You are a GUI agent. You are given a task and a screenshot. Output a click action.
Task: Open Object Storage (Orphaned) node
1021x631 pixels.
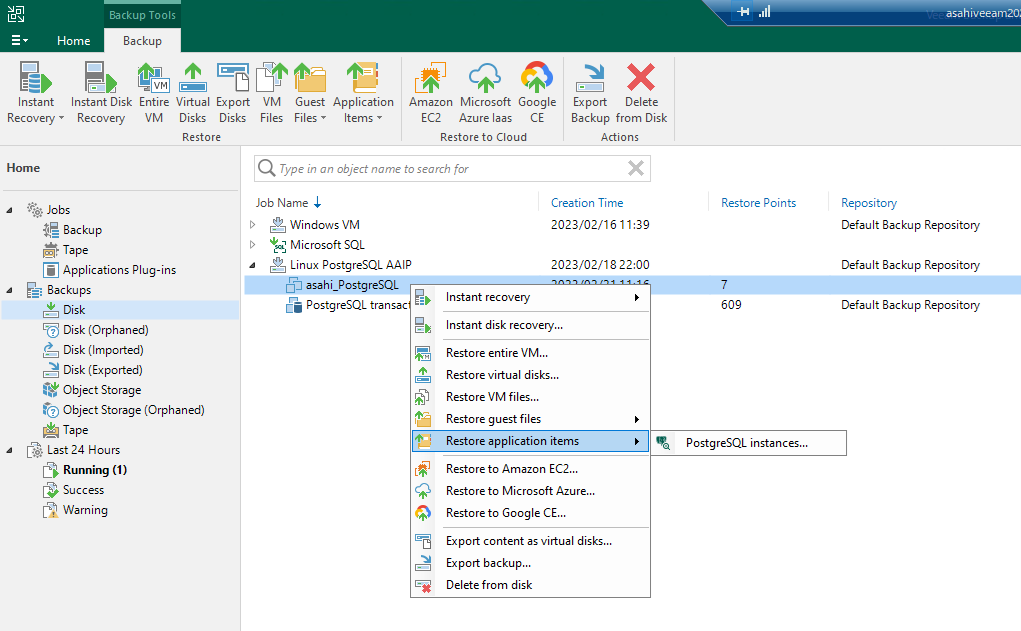coord(133,410)
